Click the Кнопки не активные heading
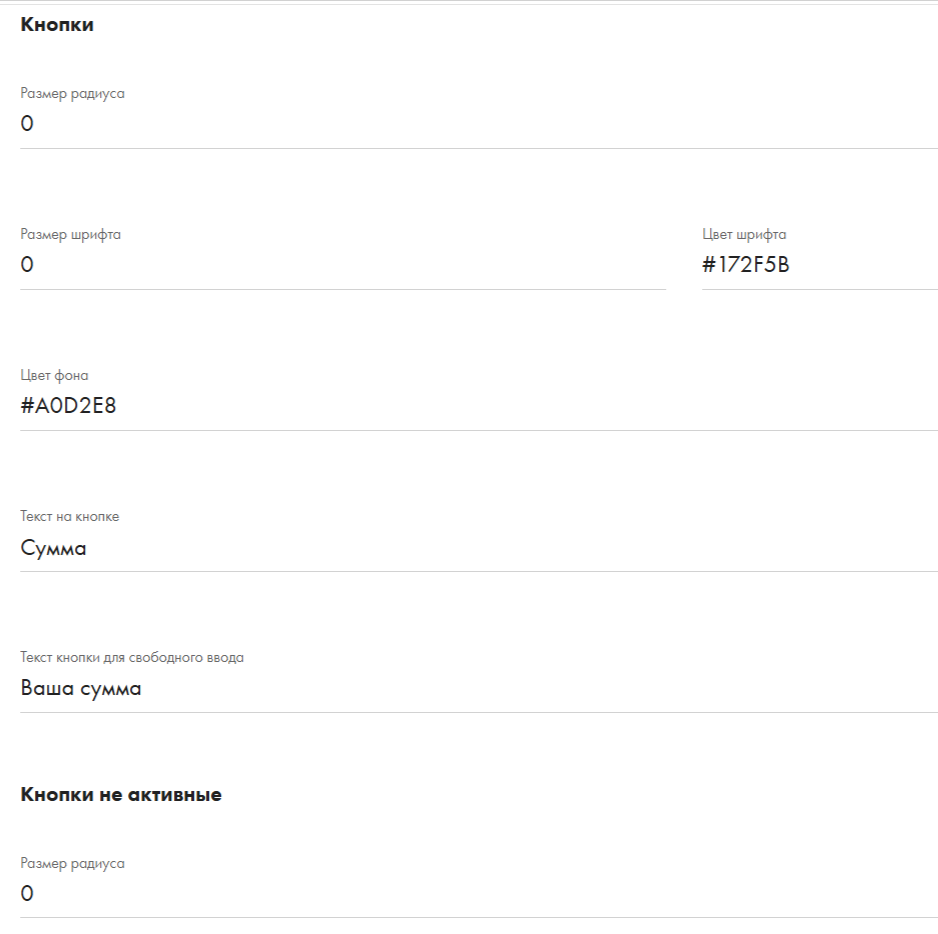 pos(121,795)
